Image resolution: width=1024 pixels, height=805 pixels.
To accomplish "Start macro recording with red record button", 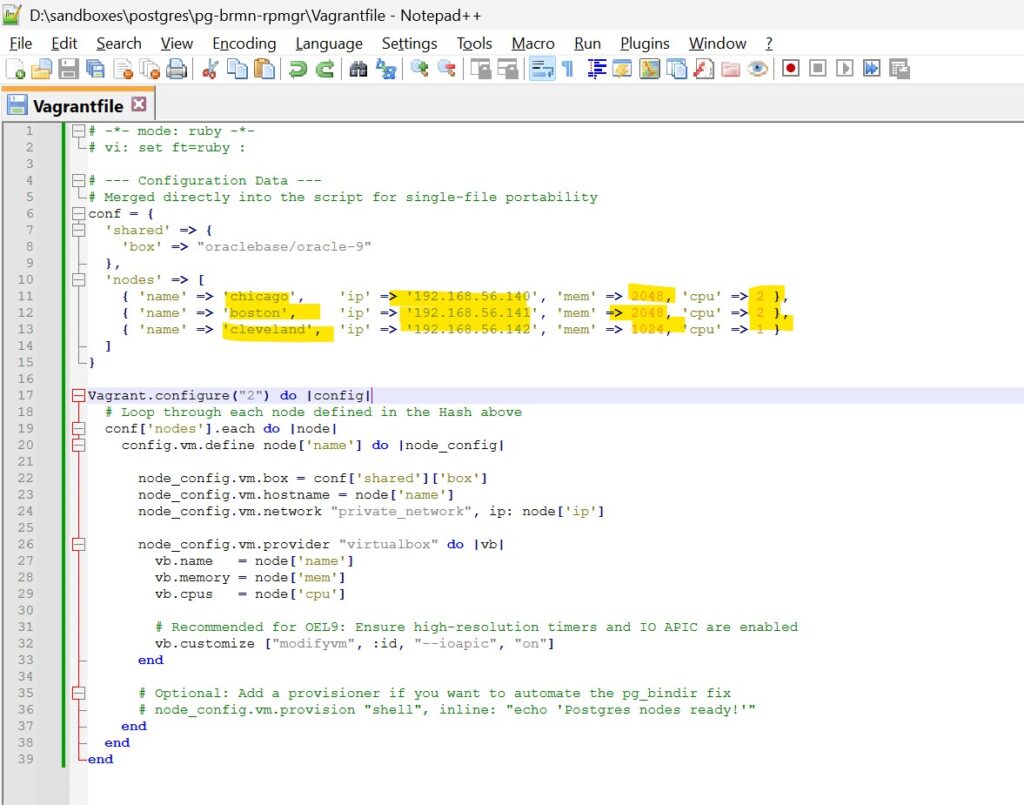I will tap(791, 69).
